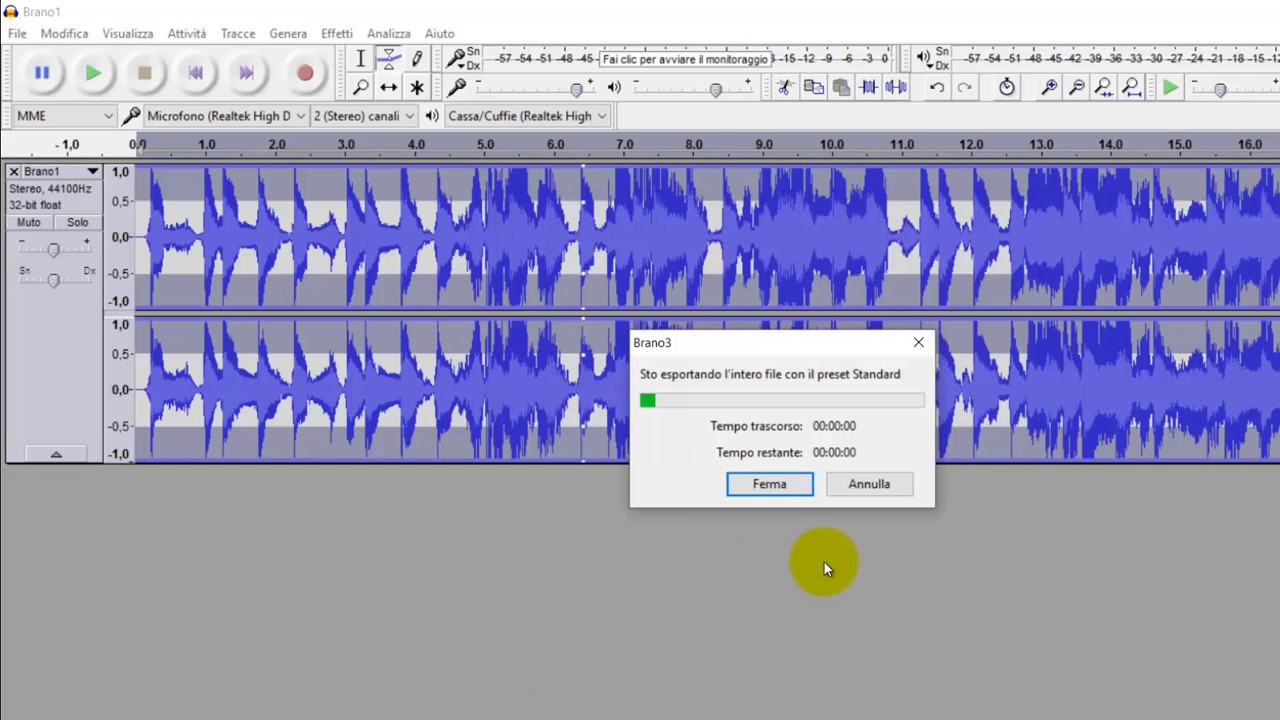Click Ferma in the export dialog
This screenshot has height=720, width=1280.
(x=770, y=484)
